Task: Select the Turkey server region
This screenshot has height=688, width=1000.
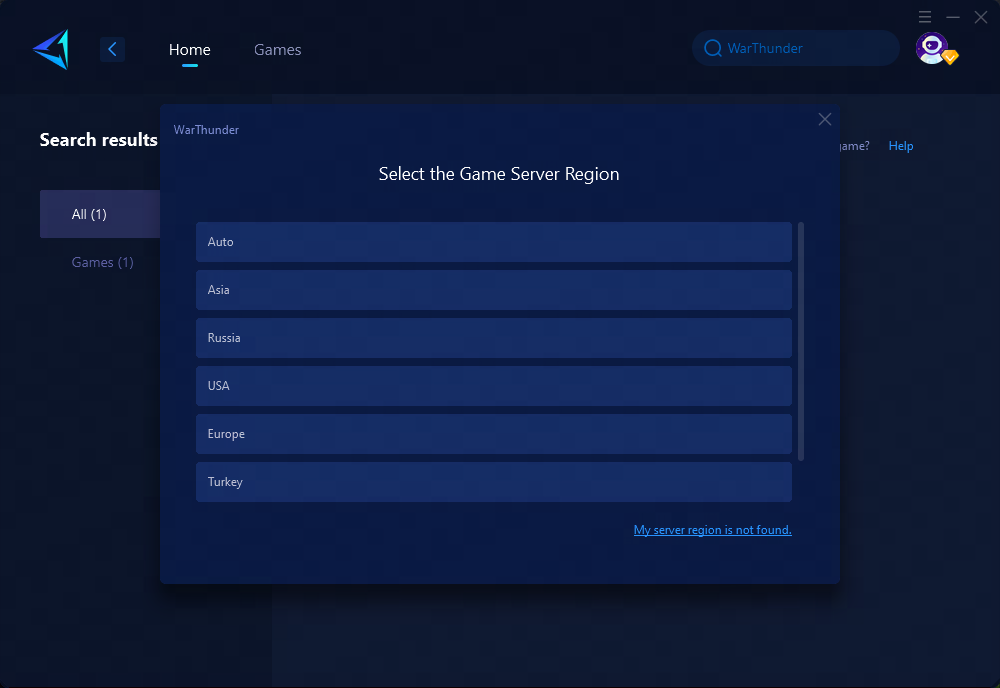Action: [x=493, y=482]
